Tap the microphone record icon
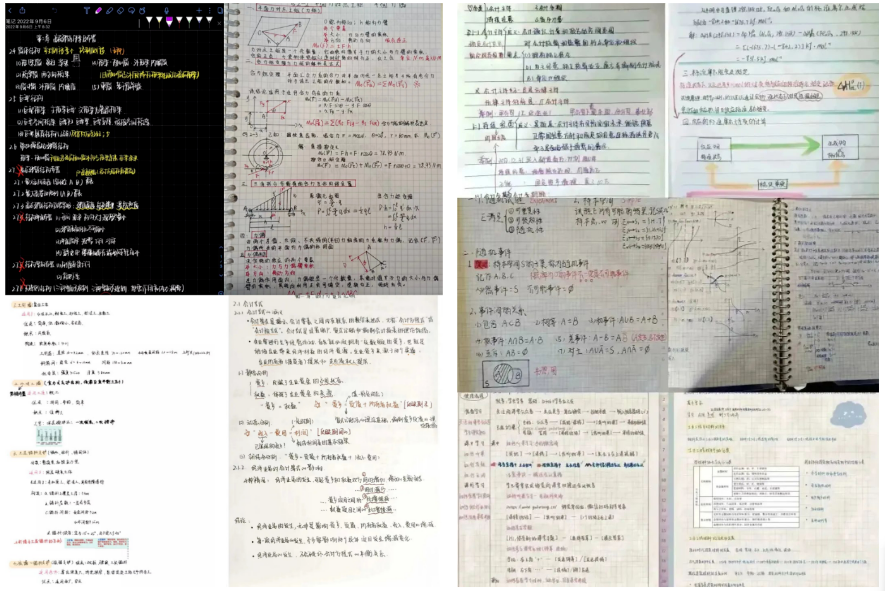 tap(166, 10)
